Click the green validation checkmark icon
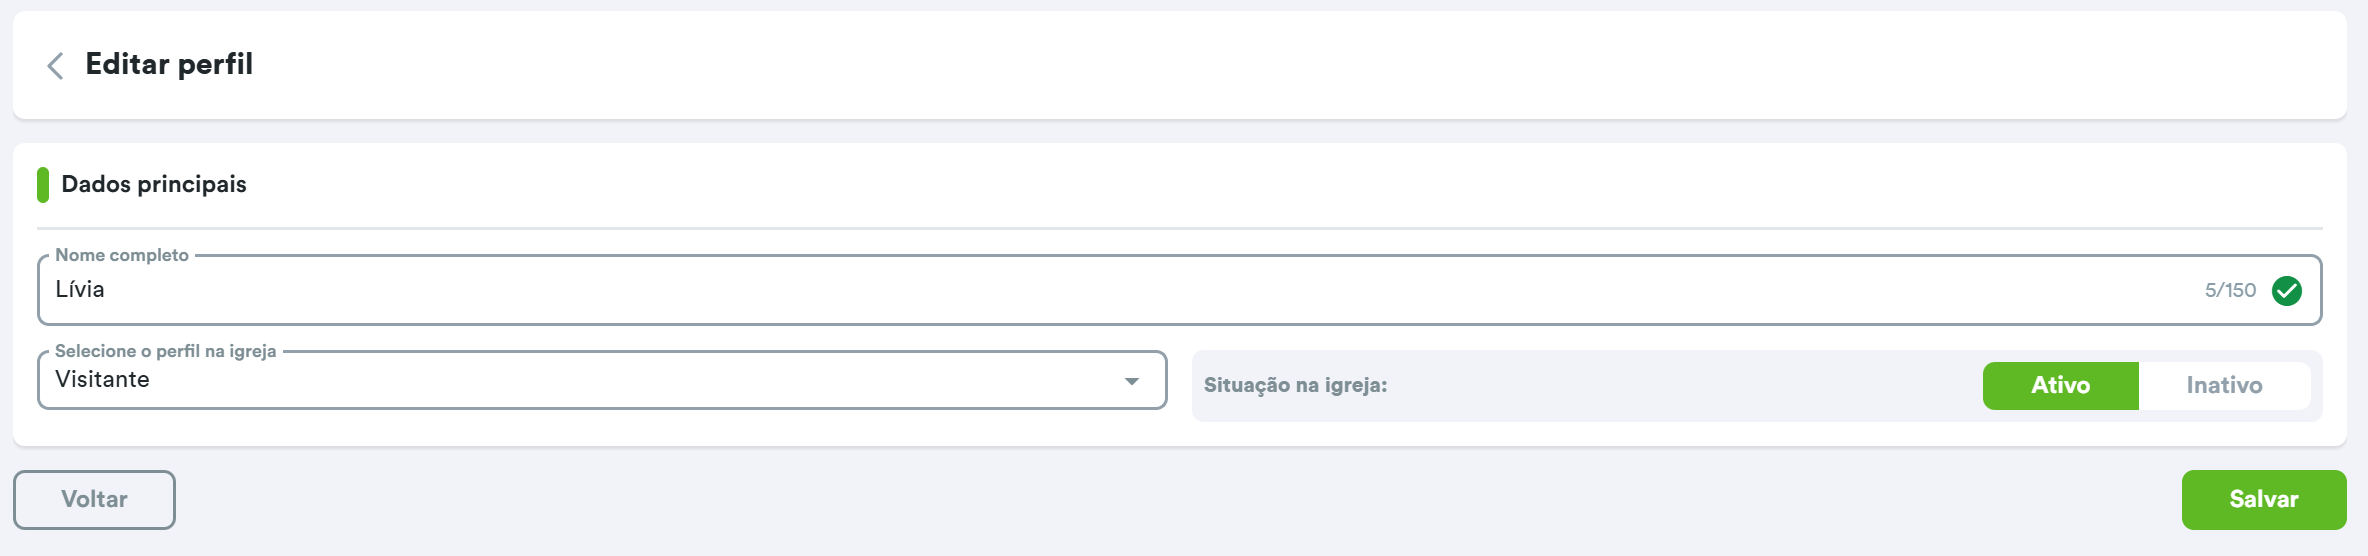Screen dimensions: 2368x556 point(2287,291)
